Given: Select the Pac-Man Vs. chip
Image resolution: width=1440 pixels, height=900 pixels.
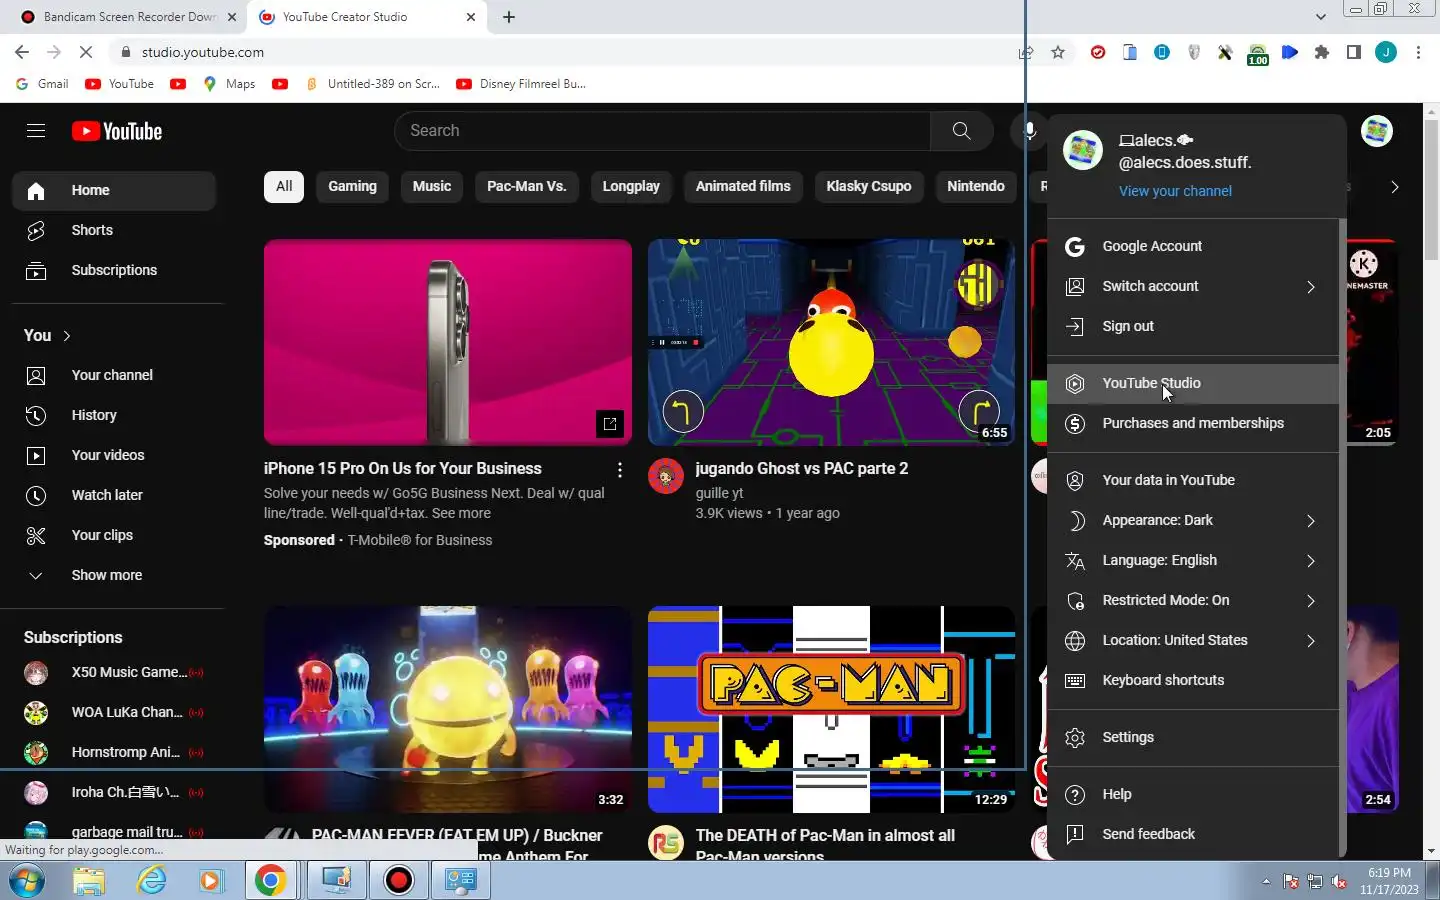Looking at the screenshot, I should 526,187.
